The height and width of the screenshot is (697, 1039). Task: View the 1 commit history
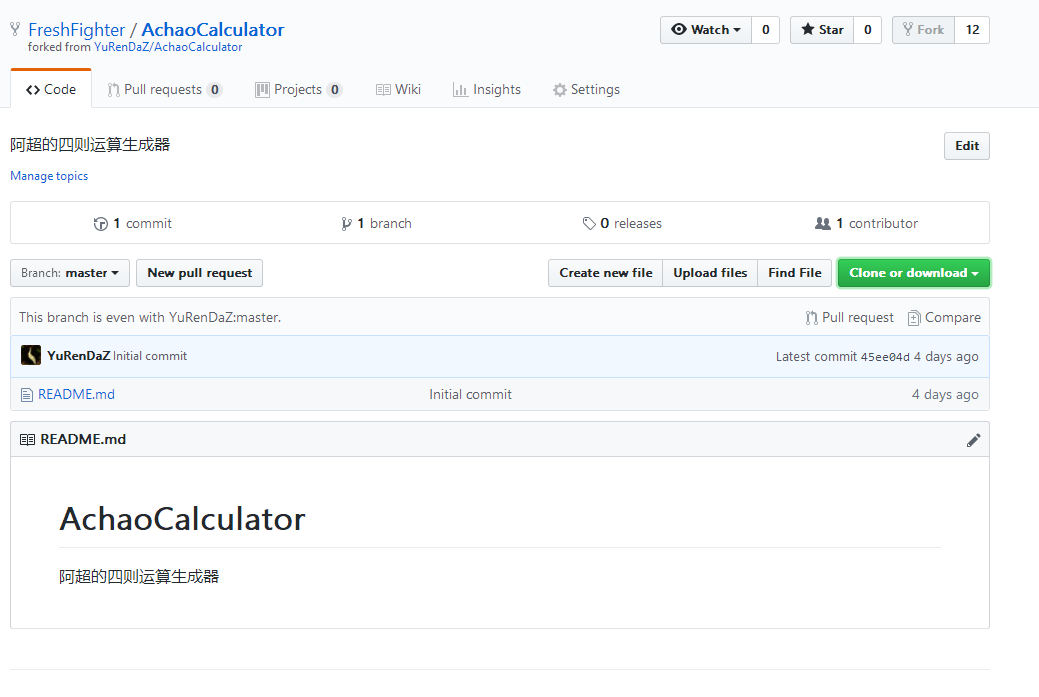[x=133, y=223]
